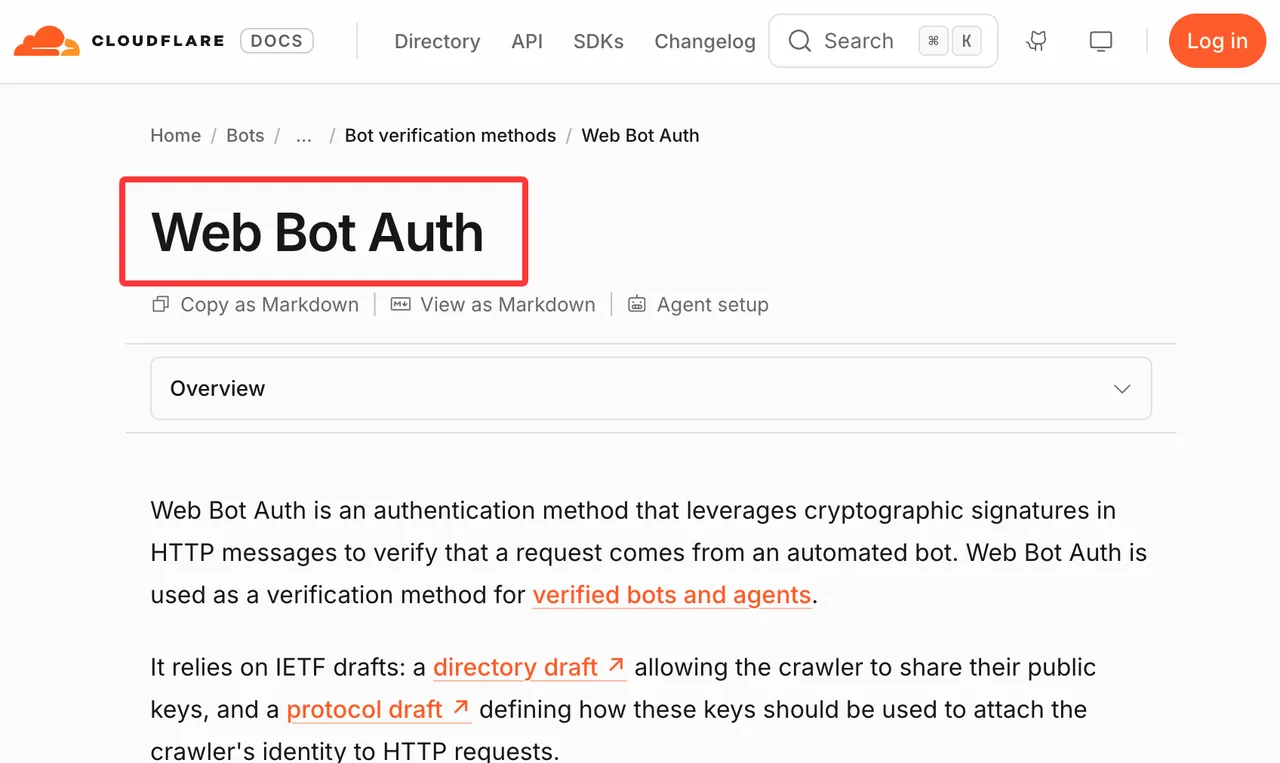Expand the collapsed breadcrumb ellipsis

(304, 136)
